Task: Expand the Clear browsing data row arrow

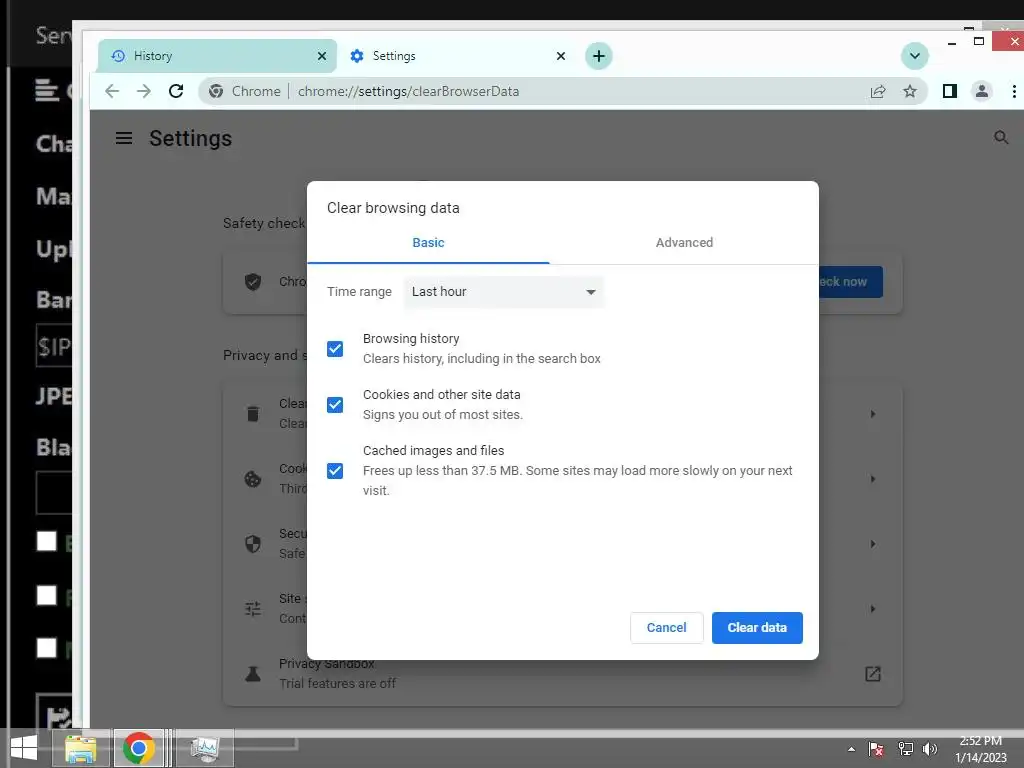Action: point(873,414)
